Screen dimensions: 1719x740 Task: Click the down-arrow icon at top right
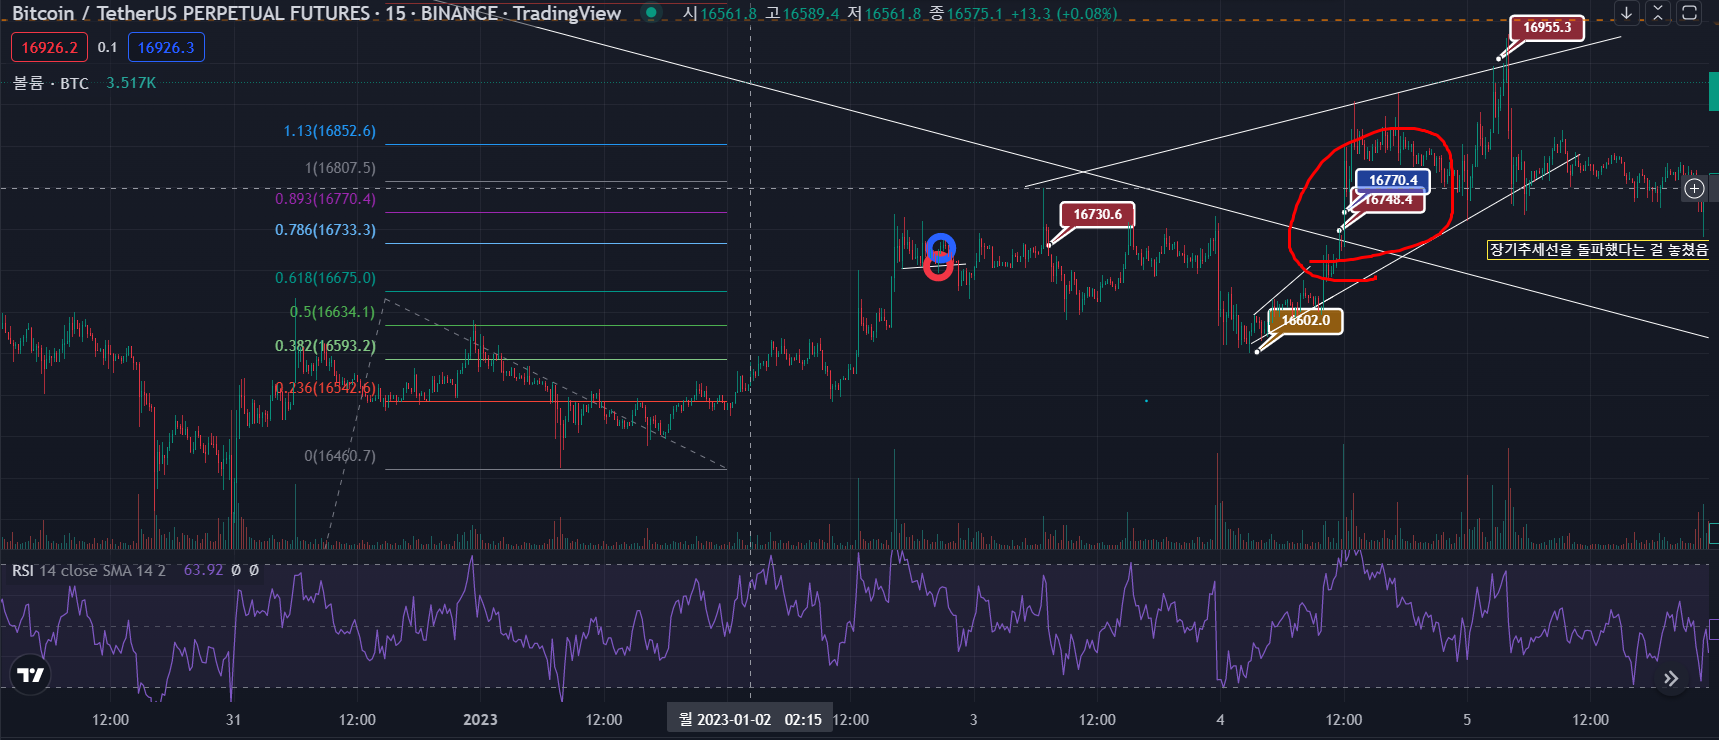coord(1627,13)
